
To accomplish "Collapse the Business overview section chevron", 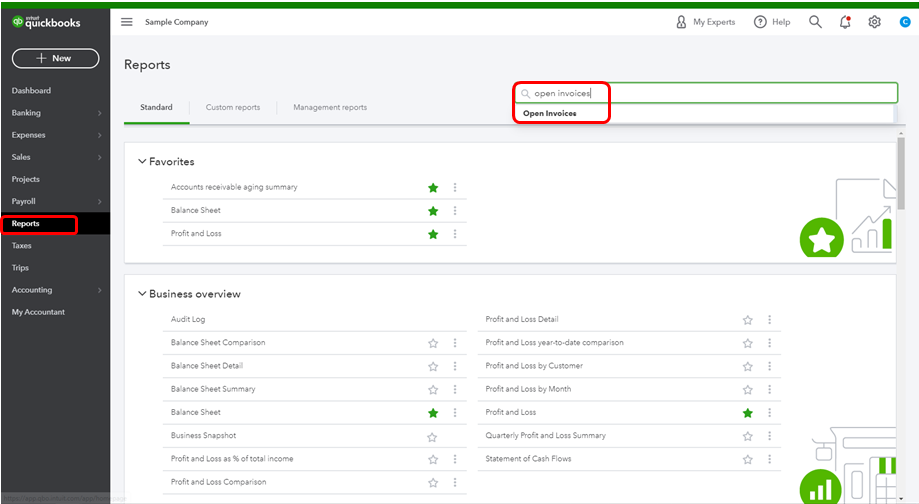I will (x=142, y=294).
